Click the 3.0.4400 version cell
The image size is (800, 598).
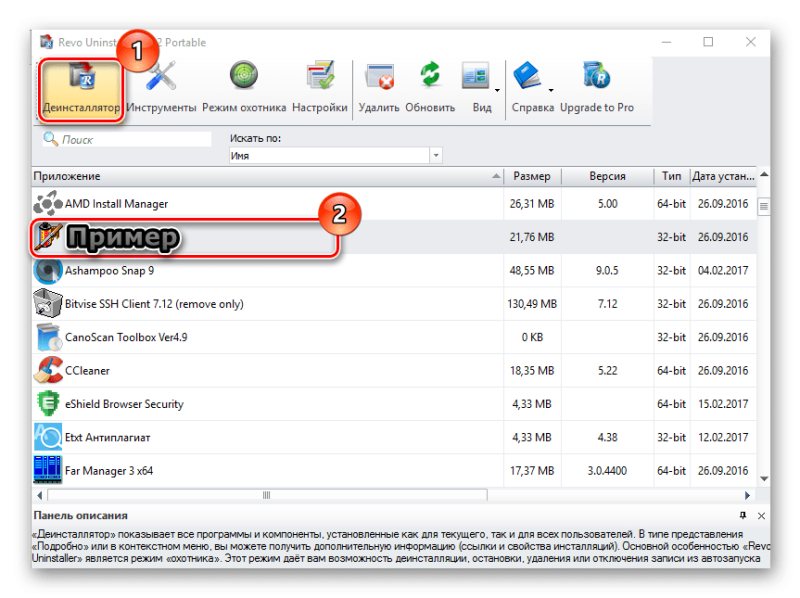point(607,470)
